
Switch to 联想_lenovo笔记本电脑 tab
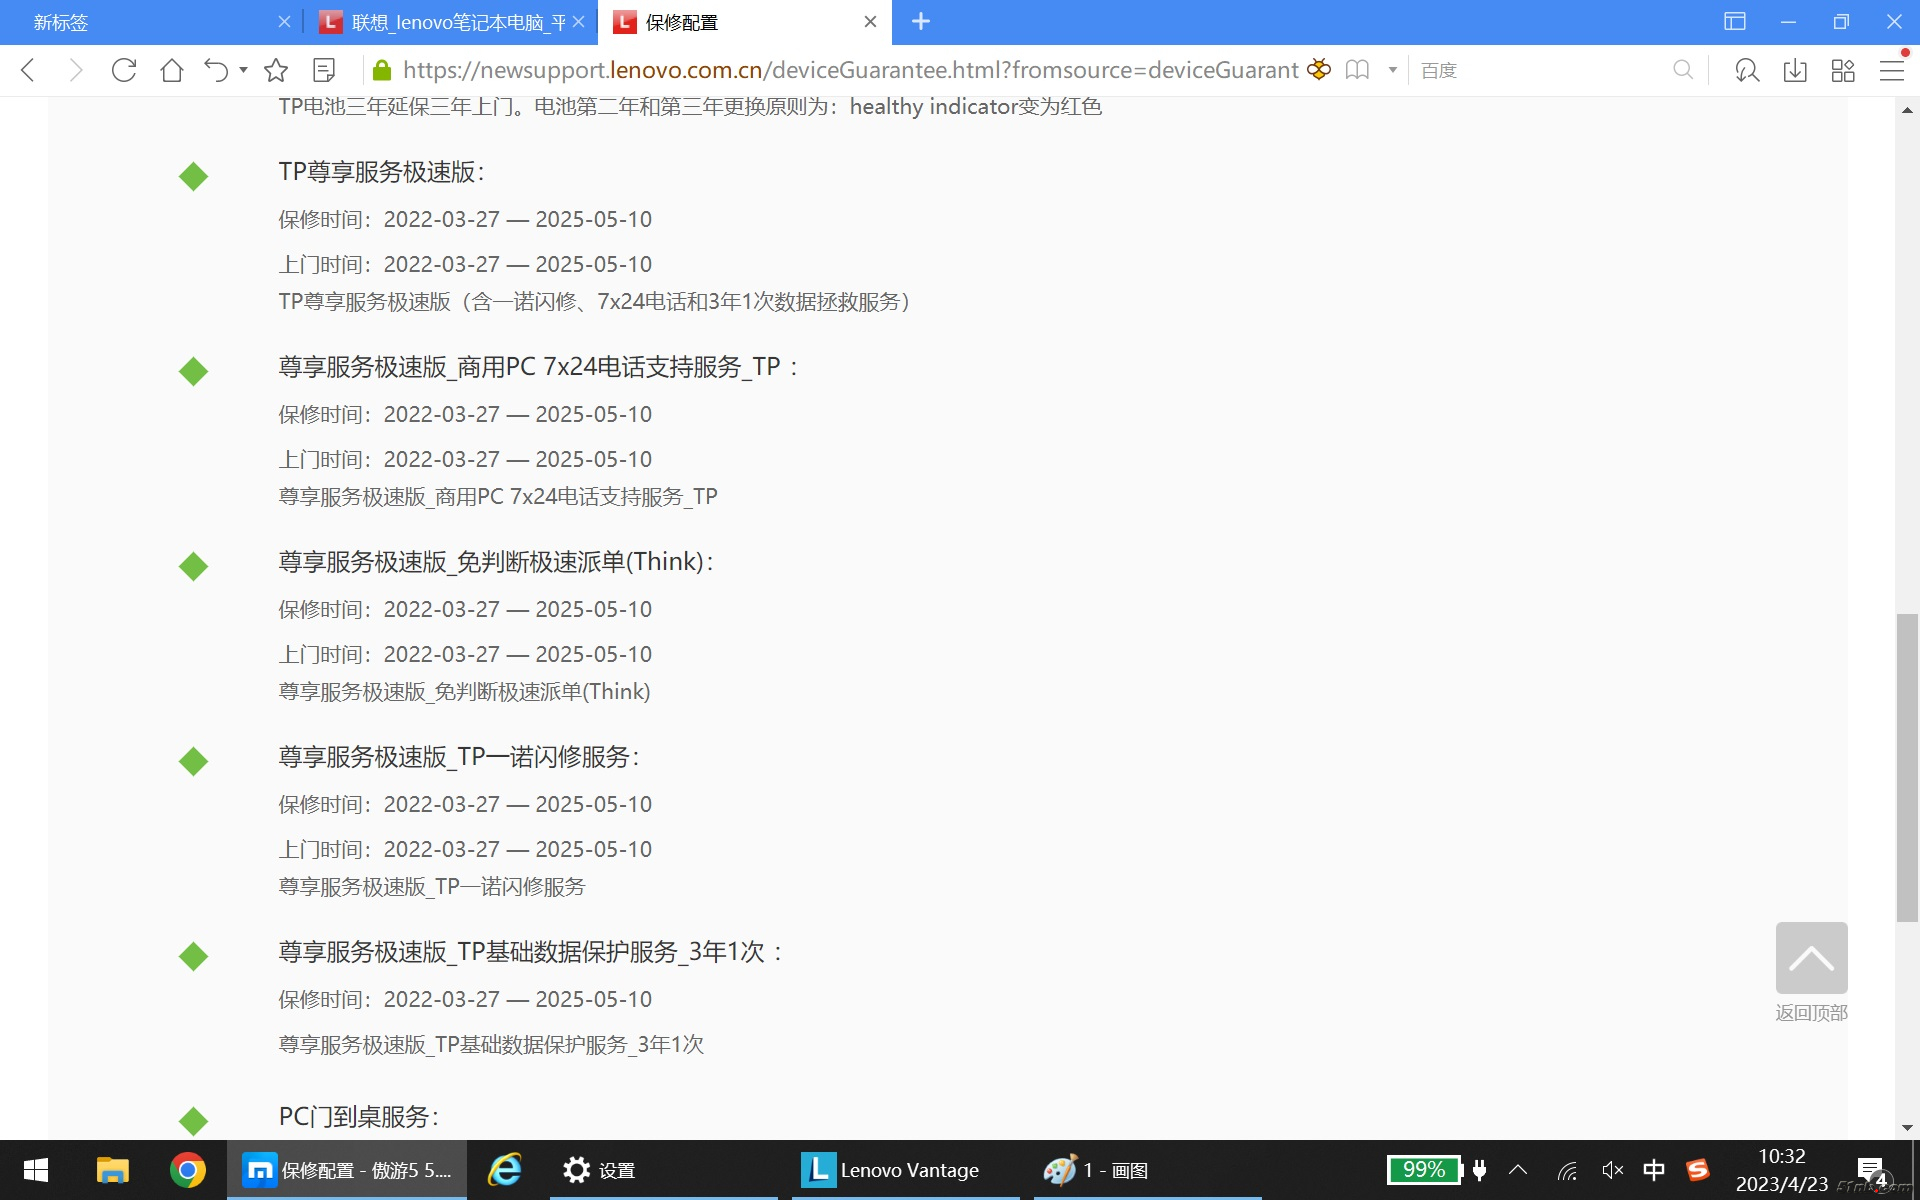click(450, 22)
